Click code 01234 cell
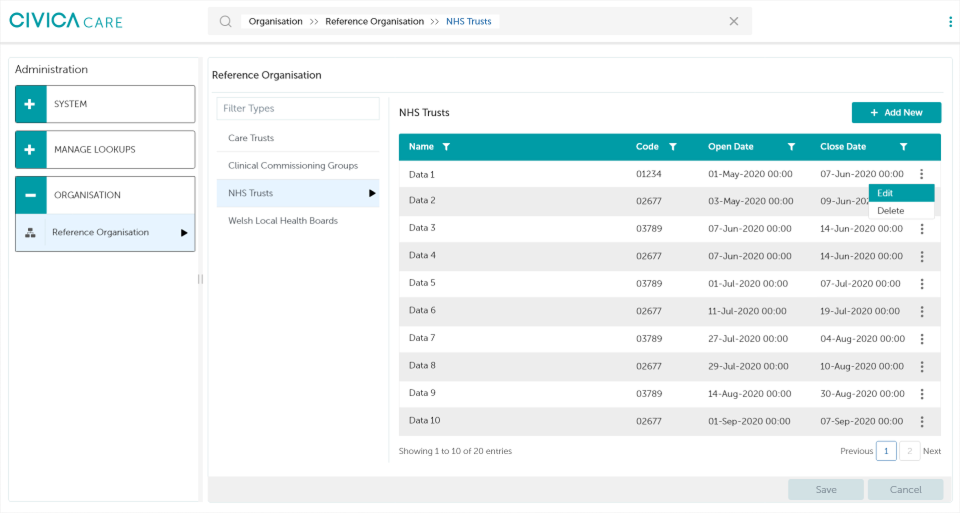The height and width of the screenshot is (513, 960). (x=649, y=174)
